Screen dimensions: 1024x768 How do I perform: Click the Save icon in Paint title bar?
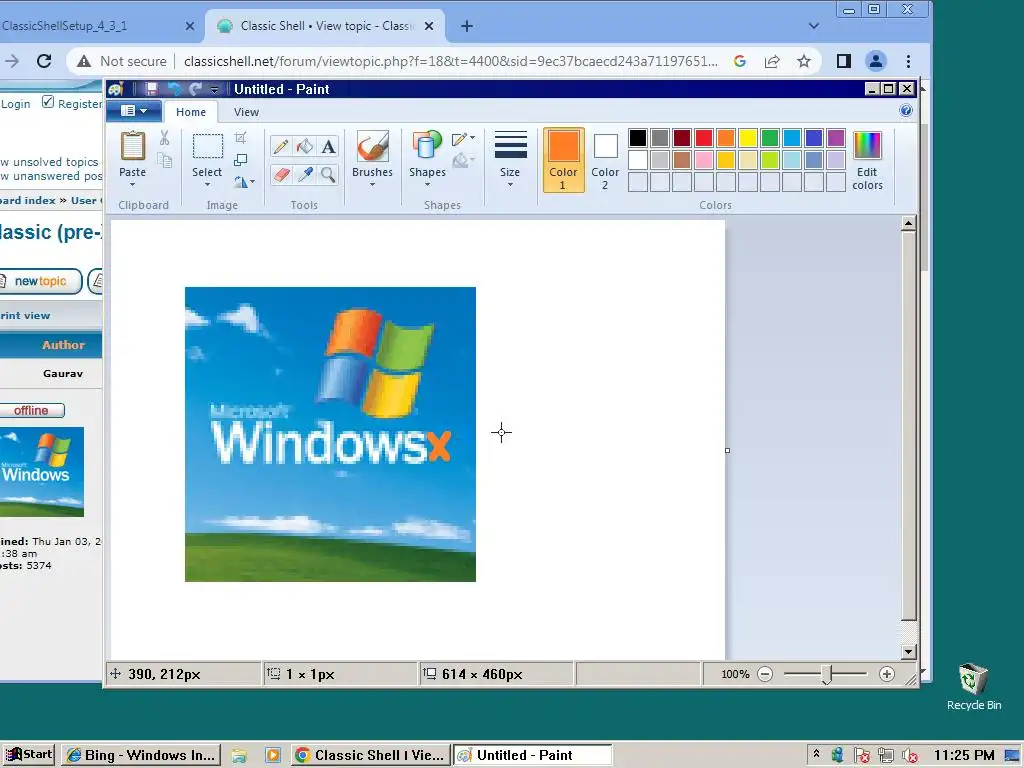151,89
